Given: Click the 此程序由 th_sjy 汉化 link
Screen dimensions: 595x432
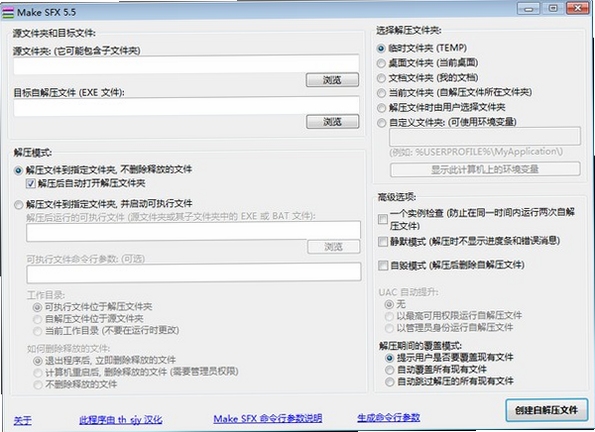Looking at the screenshot, I should coord(121,420).
